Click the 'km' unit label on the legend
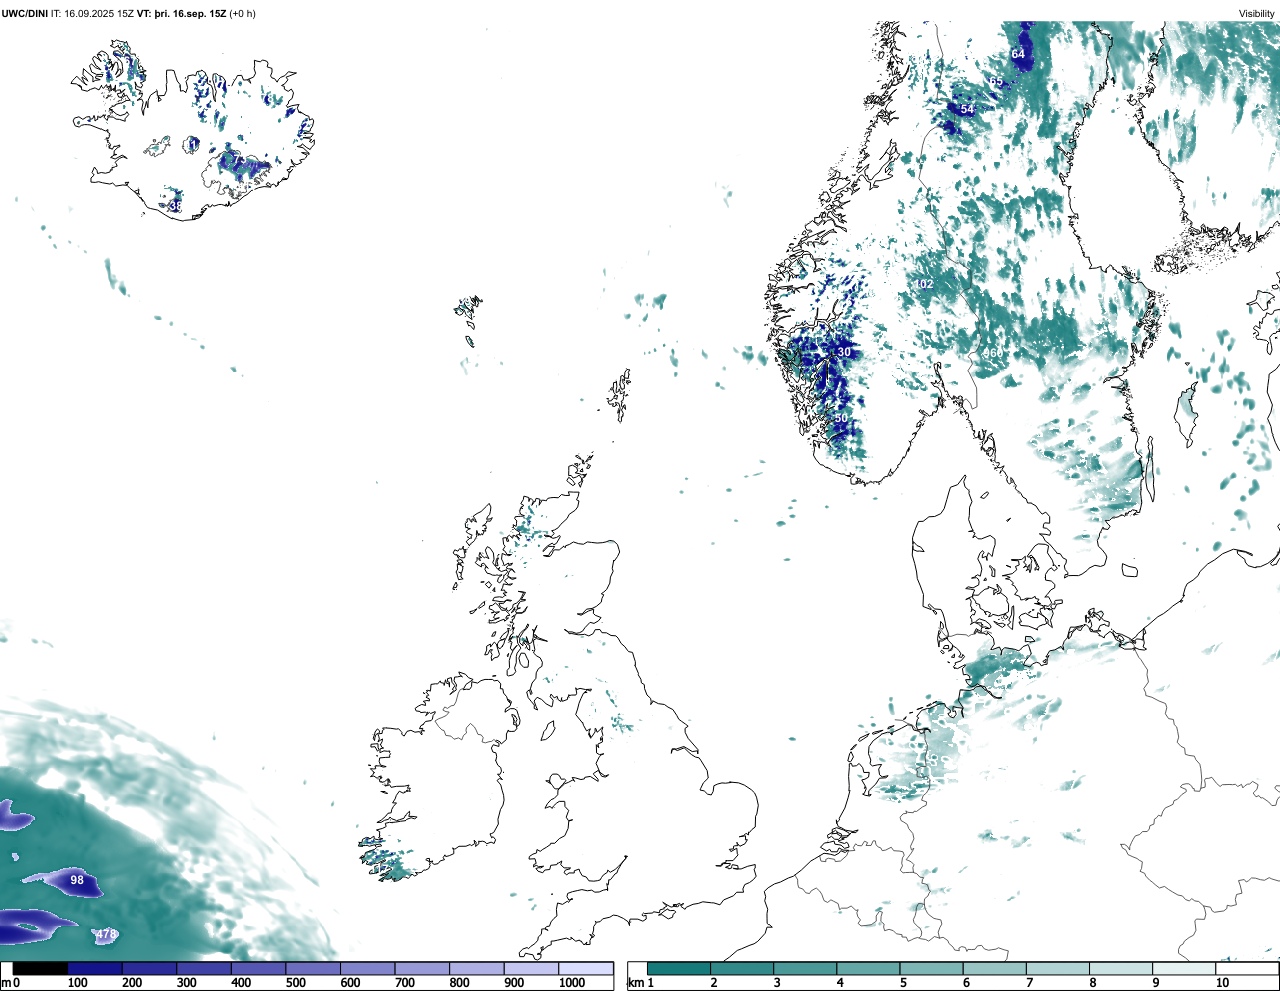Screen dimensions: 1280x991 click(635, 983)
